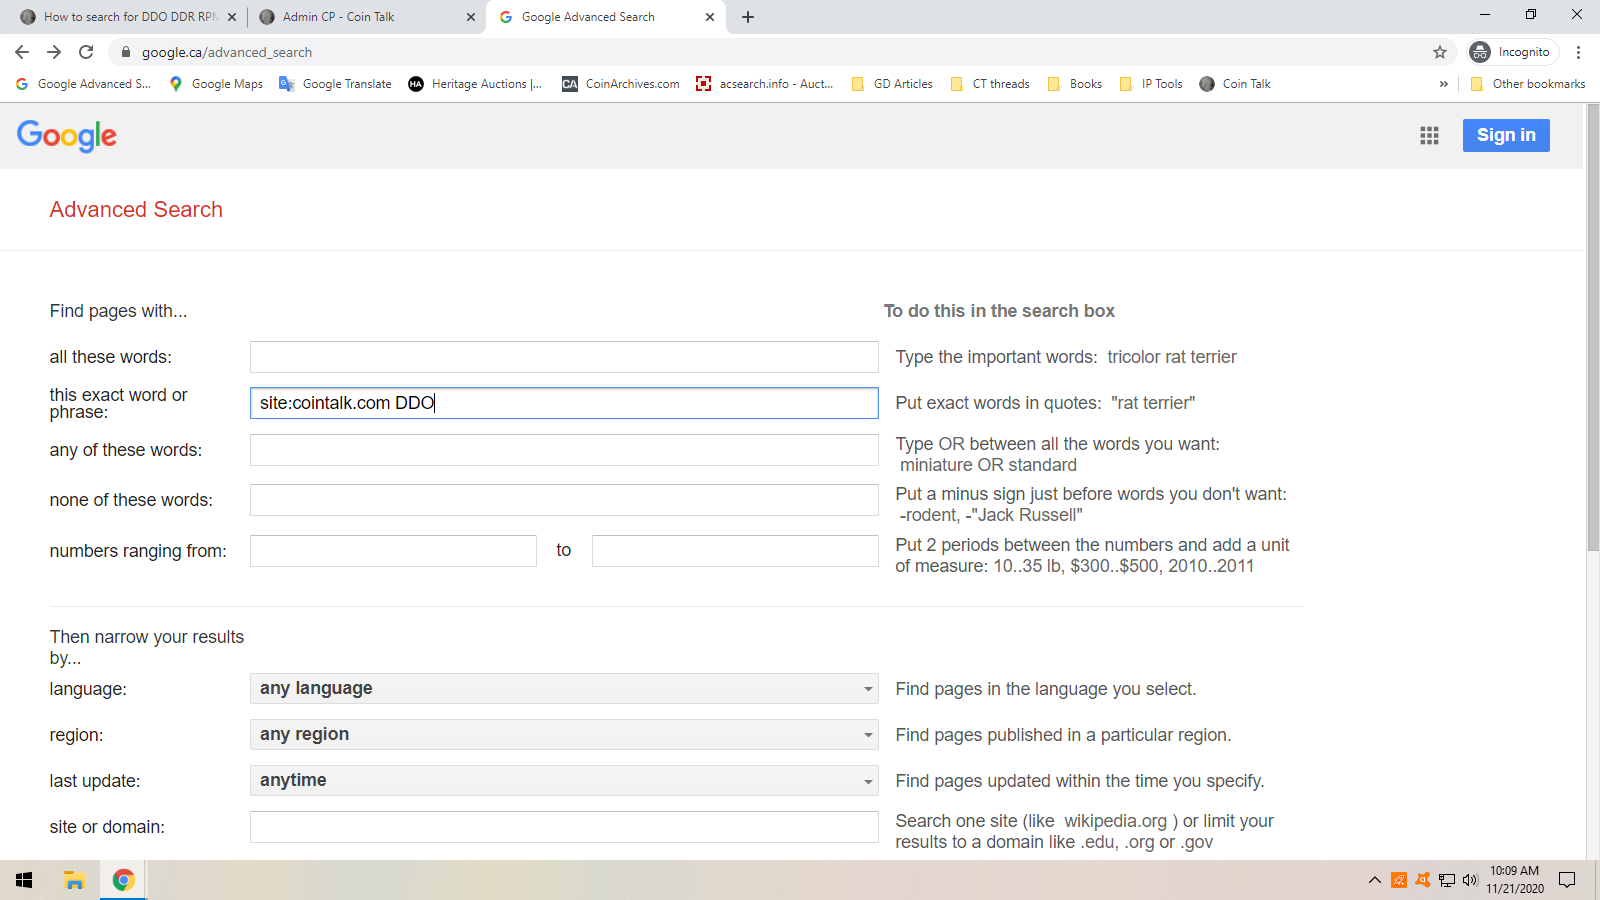Click the 'numbers ranging from' start field
The image size is (1600, 900).
tap(393, 551)
